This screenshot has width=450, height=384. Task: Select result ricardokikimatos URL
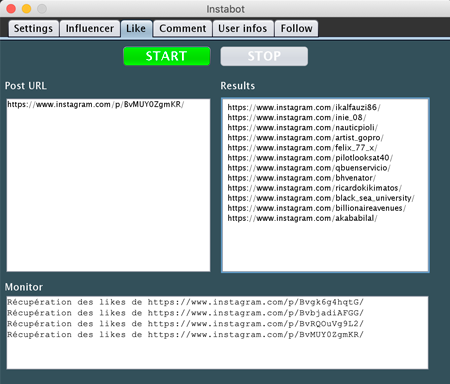(x=315, y=188)
